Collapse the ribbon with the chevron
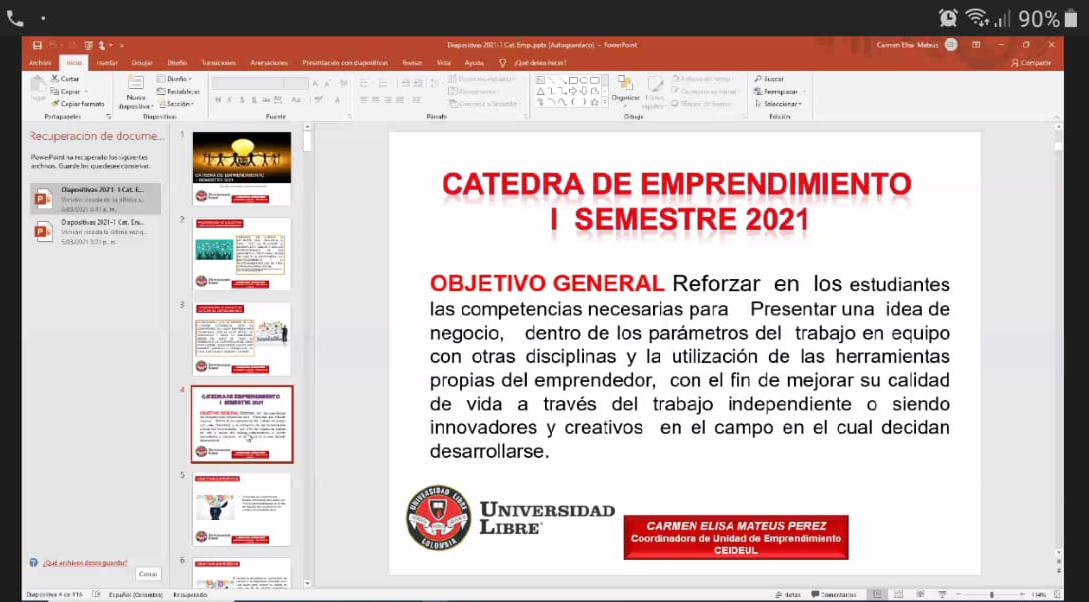This screenshot has height=602, width=1089. click(x=1057, y=117)
